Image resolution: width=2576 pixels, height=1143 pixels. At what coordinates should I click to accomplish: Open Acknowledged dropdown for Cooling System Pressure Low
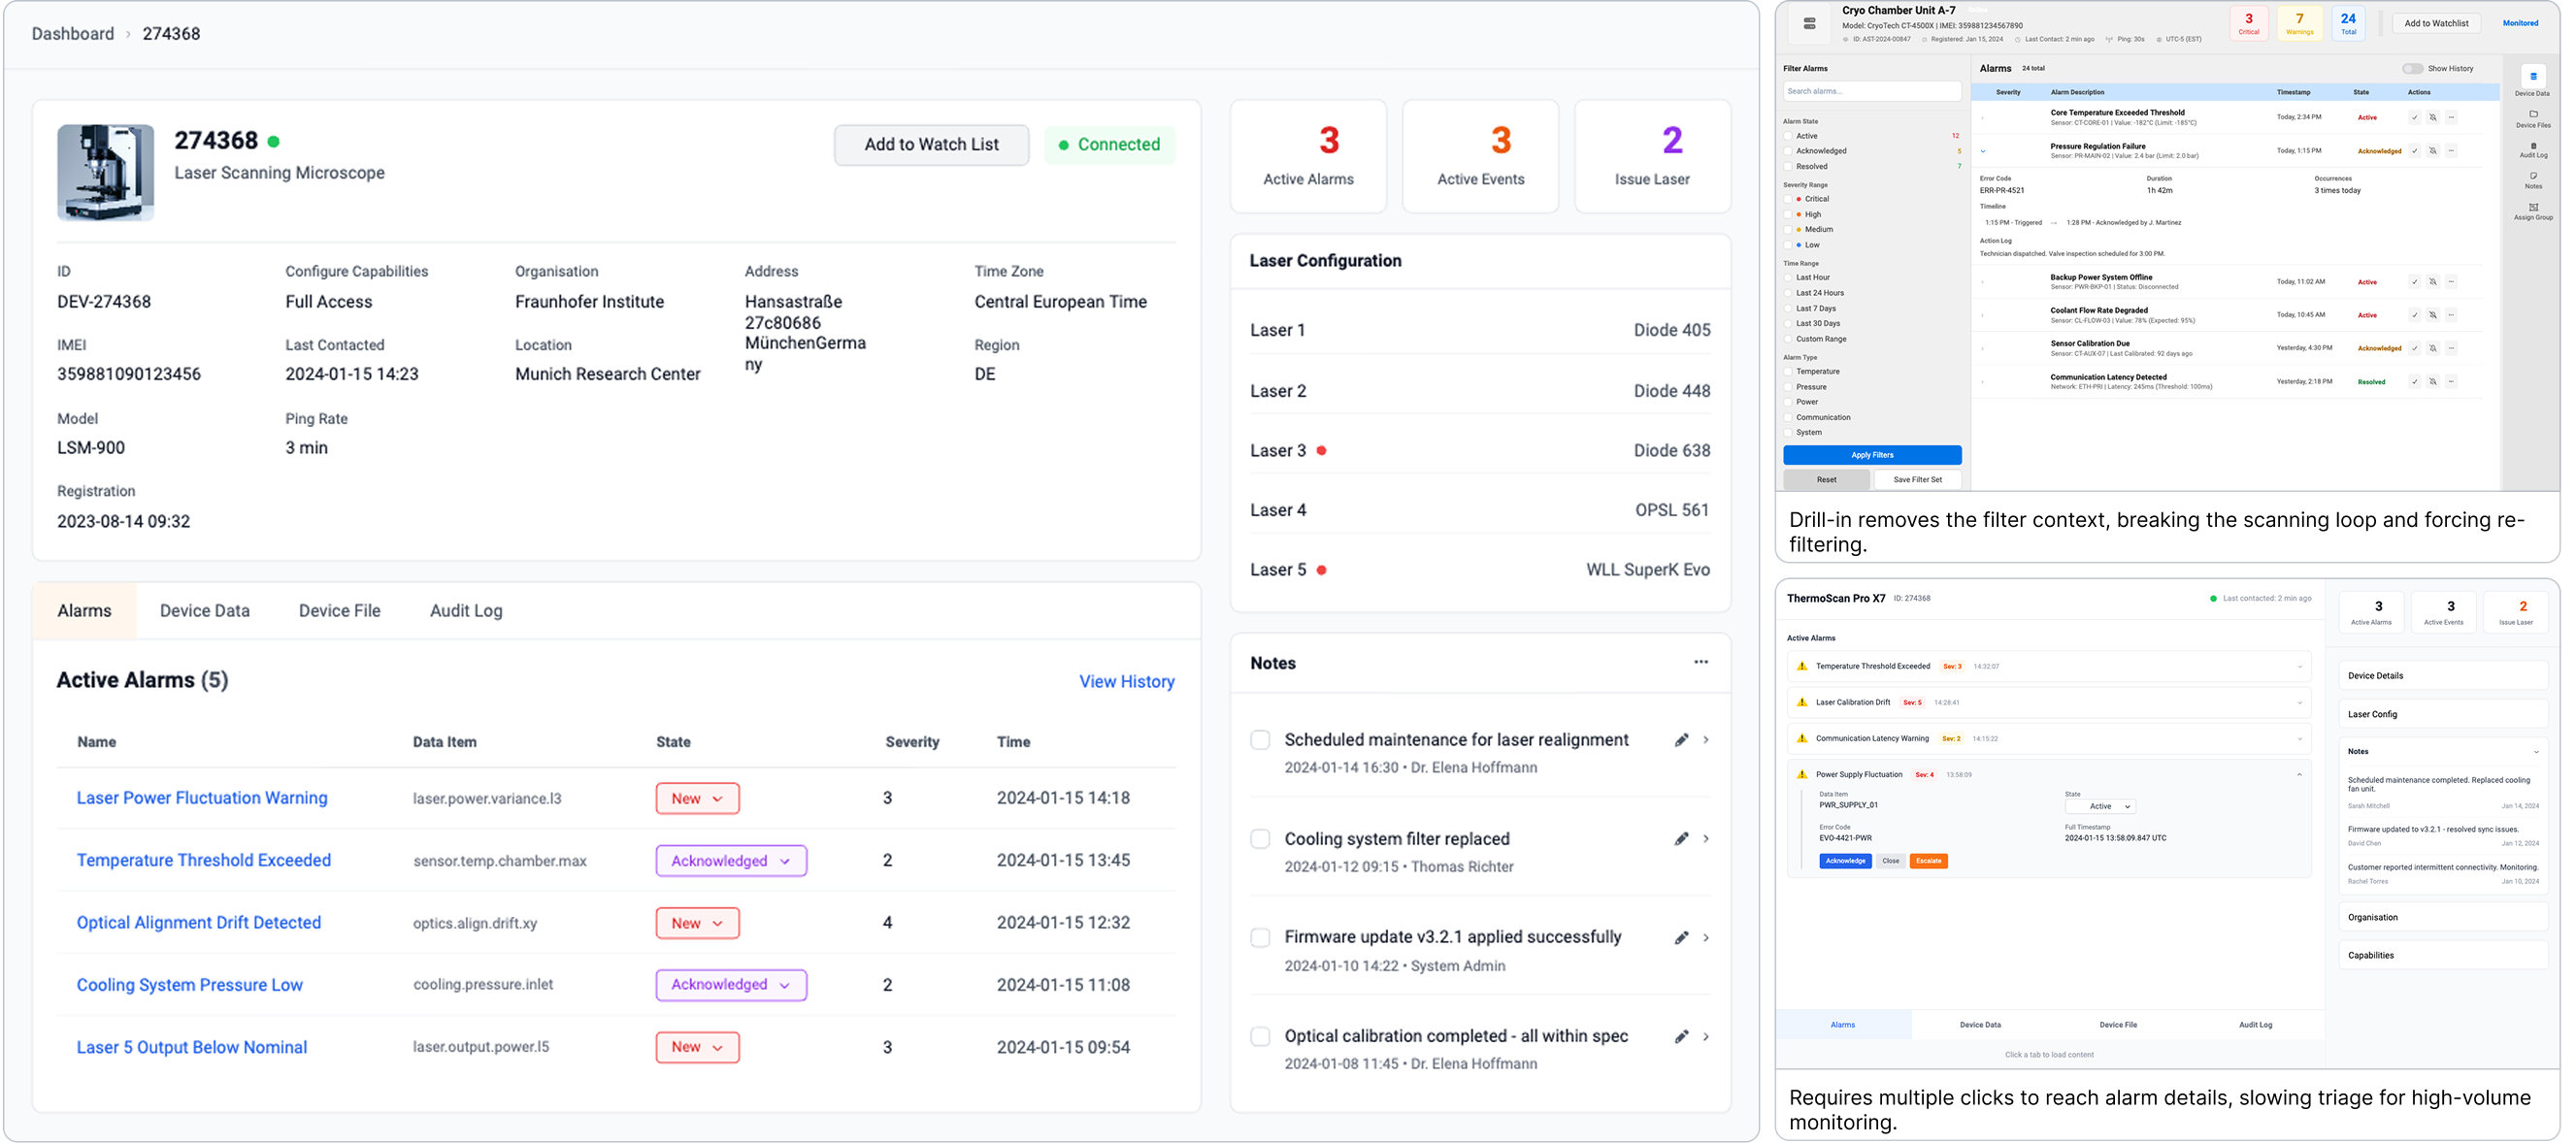[x=730, y=985]
